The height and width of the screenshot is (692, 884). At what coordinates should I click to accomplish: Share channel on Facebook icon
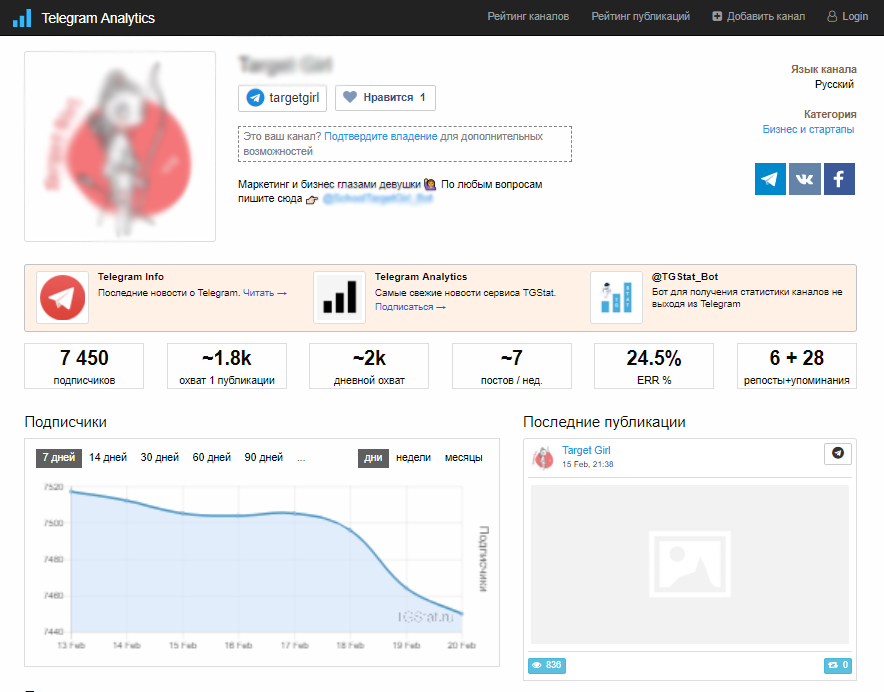tap(839, 179)
